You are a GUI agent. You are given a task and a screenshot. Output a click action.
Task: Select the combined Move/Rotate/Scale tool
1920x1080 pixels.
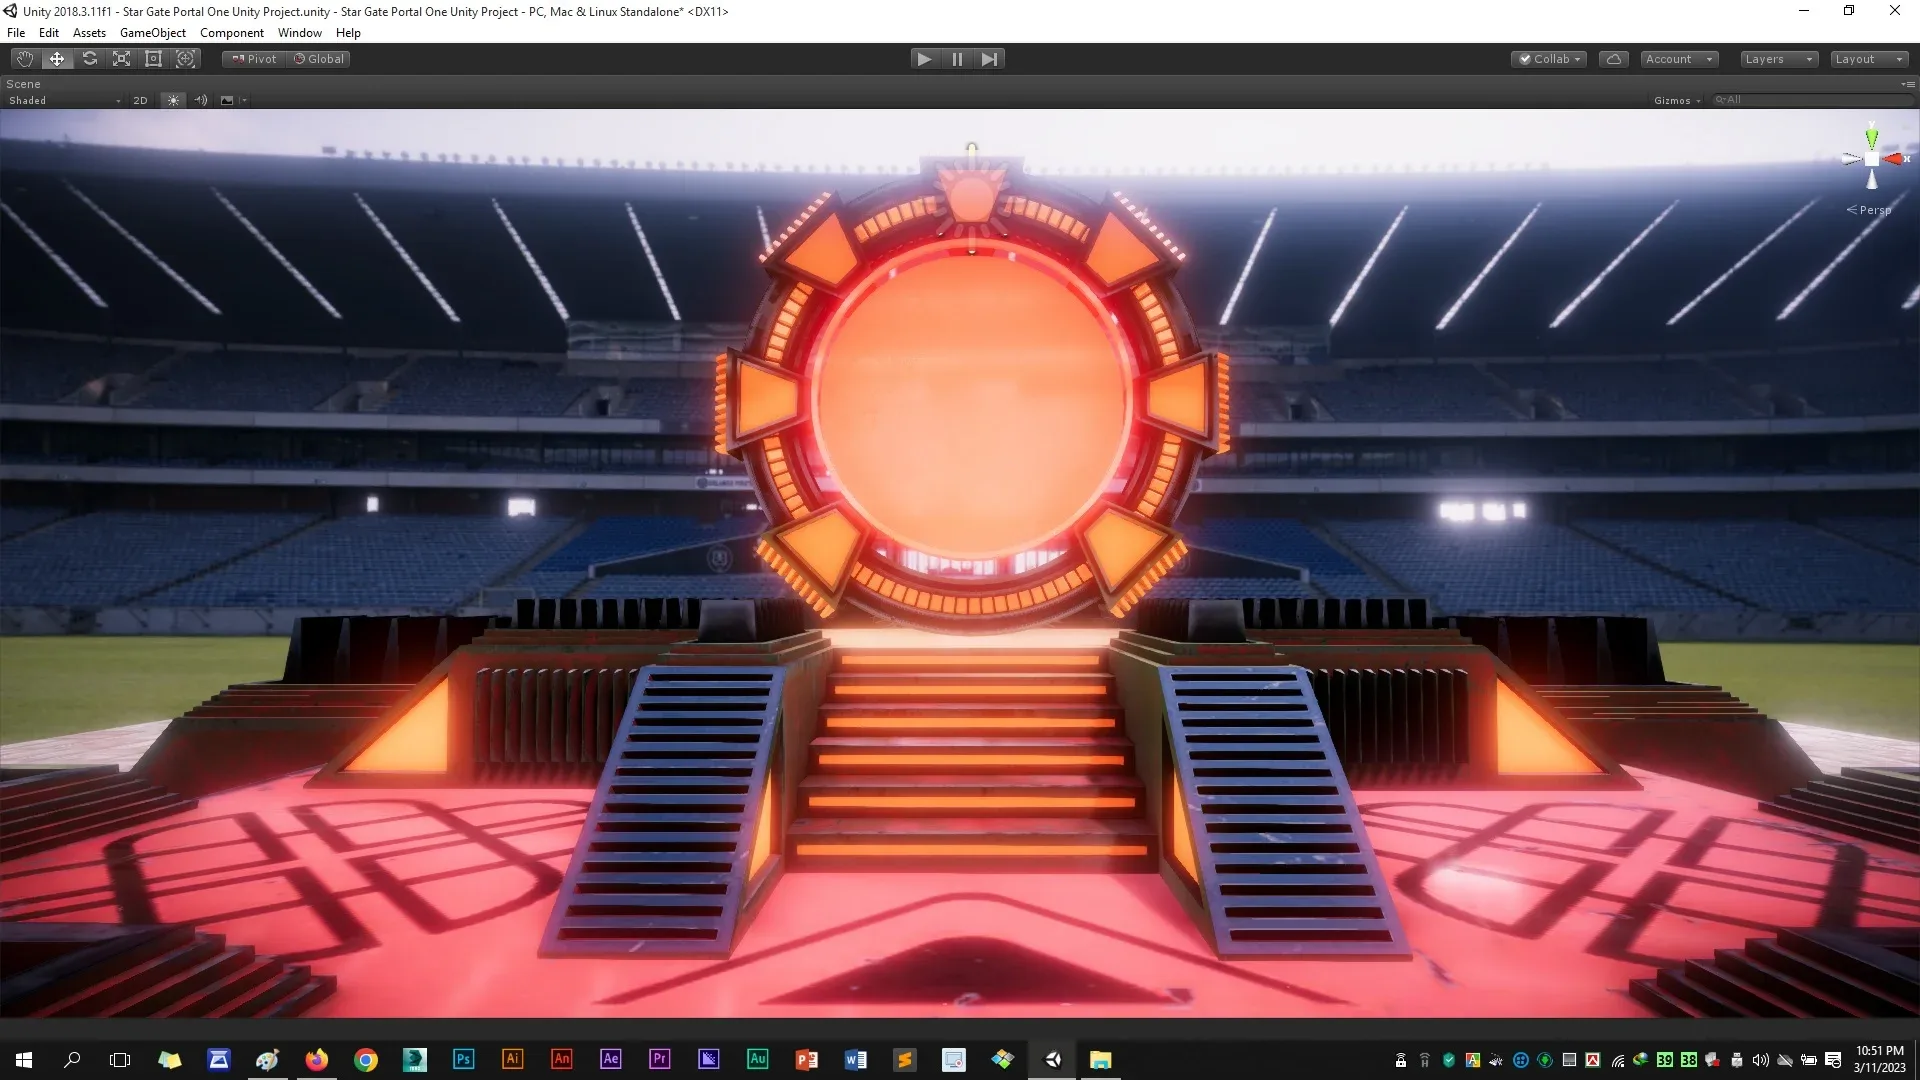coord(186,58)
